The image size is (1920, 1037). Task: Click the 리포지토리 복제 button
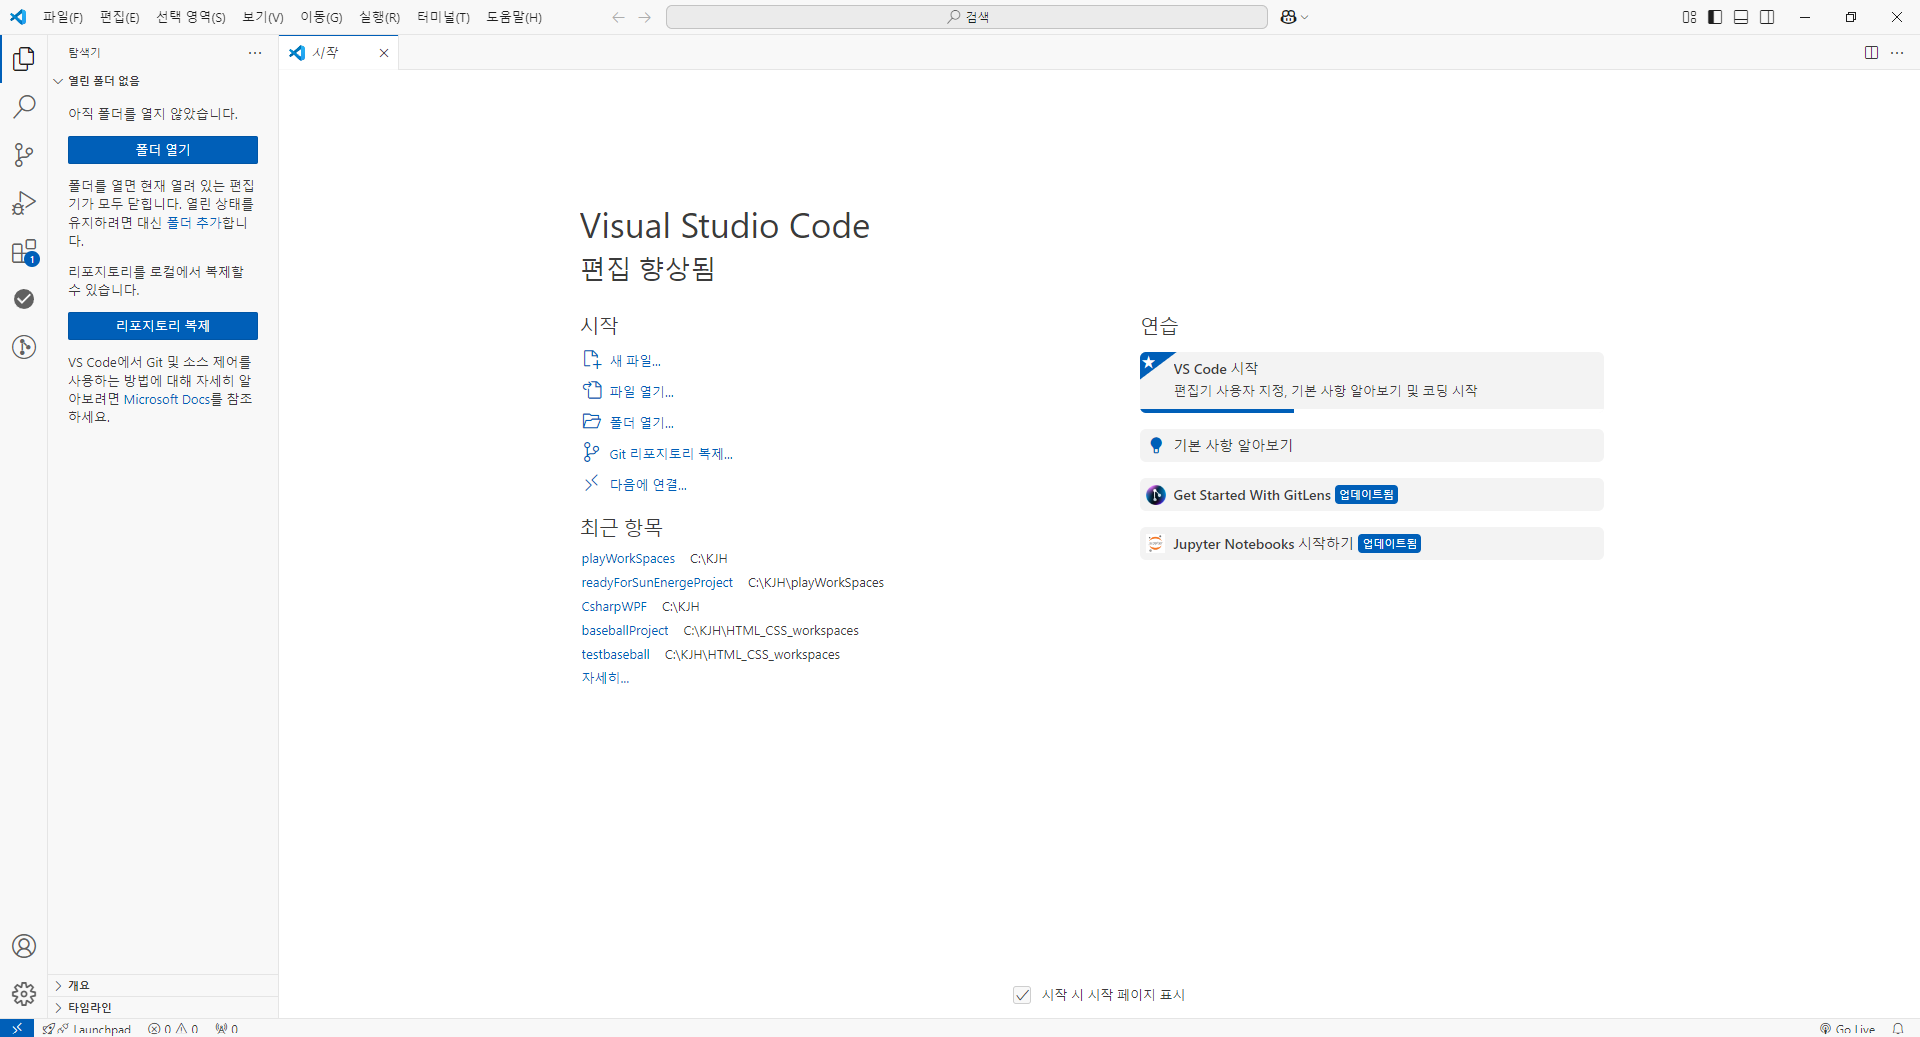(163, 326)
